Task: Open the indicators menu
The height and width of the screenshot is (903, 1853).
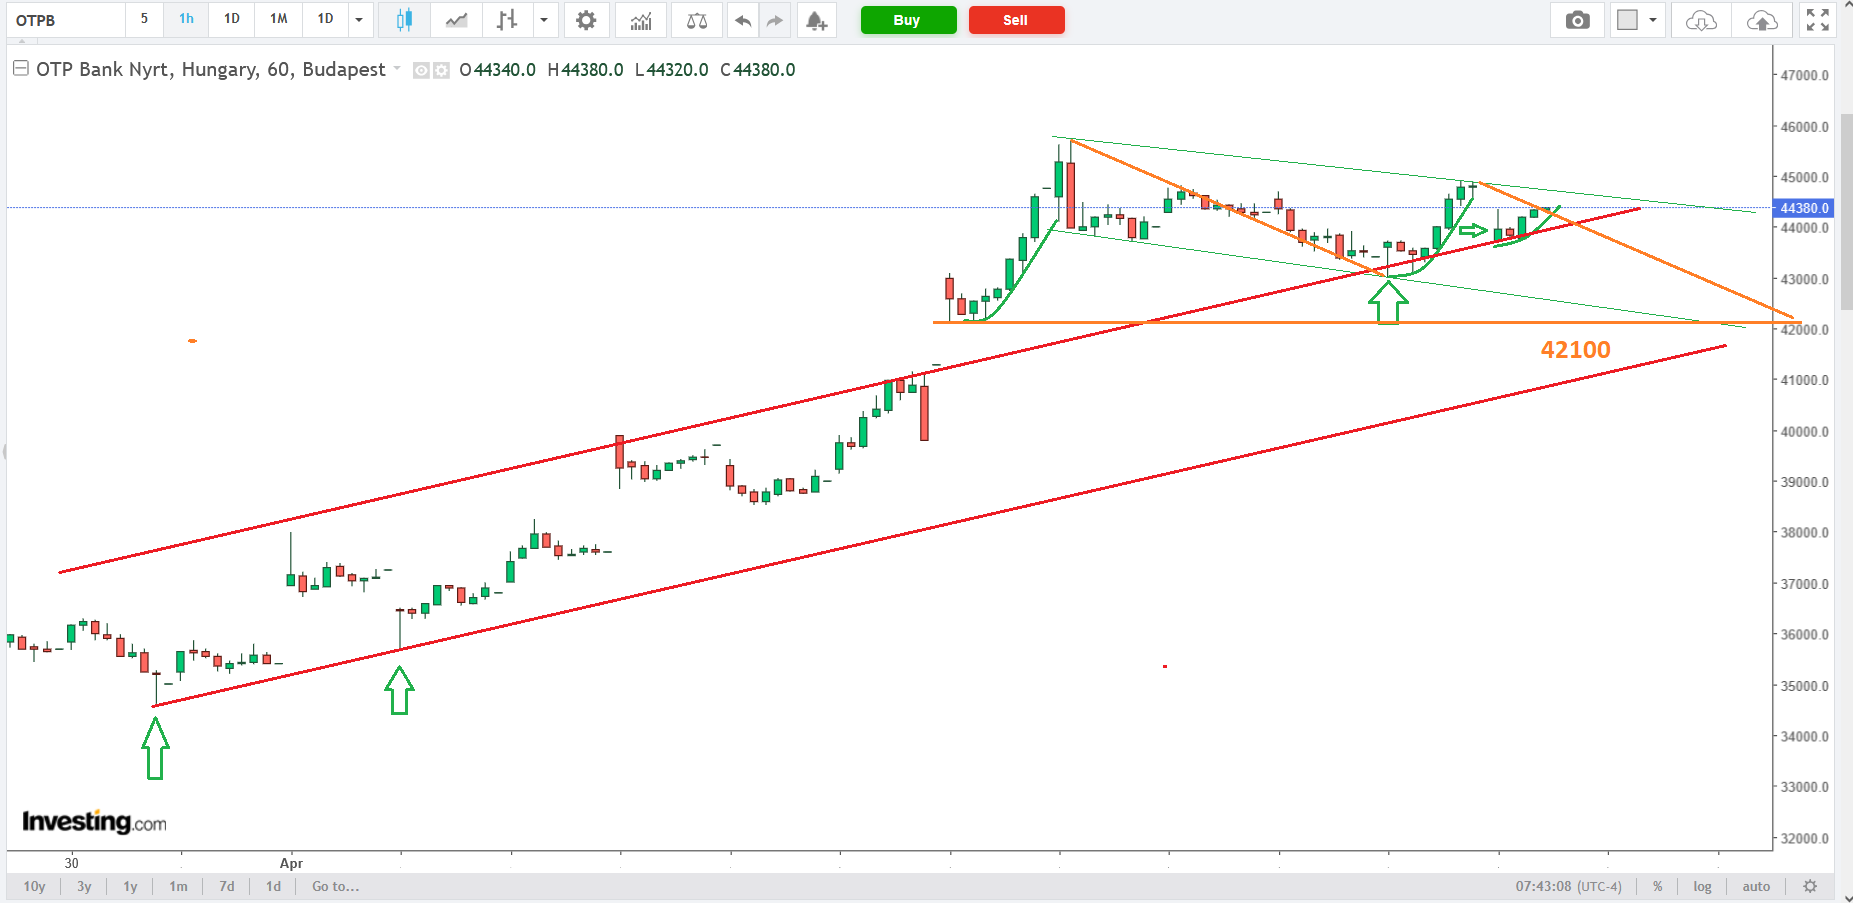Action: click(x=641, y=20)
